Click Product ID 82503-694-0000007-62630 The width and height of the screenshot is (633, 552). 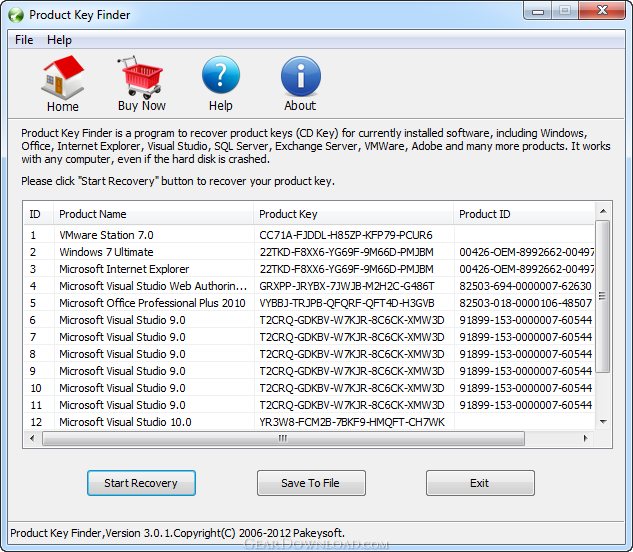(525, 286)
